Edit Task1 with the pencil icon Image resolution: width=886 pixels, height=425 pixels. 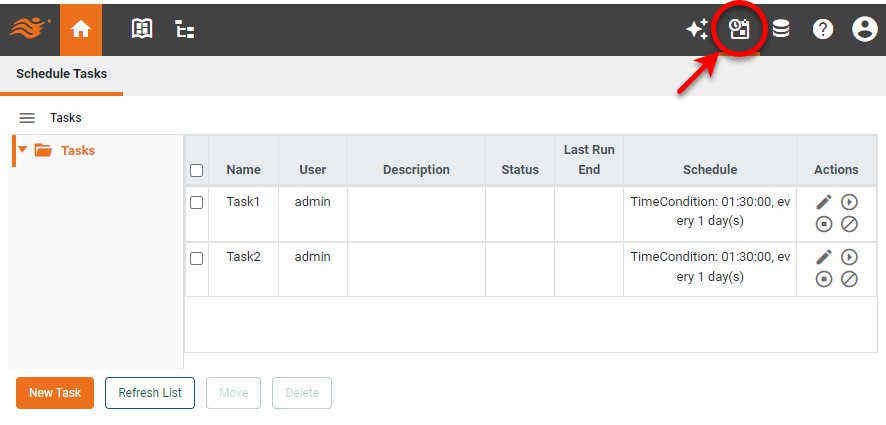824,202
